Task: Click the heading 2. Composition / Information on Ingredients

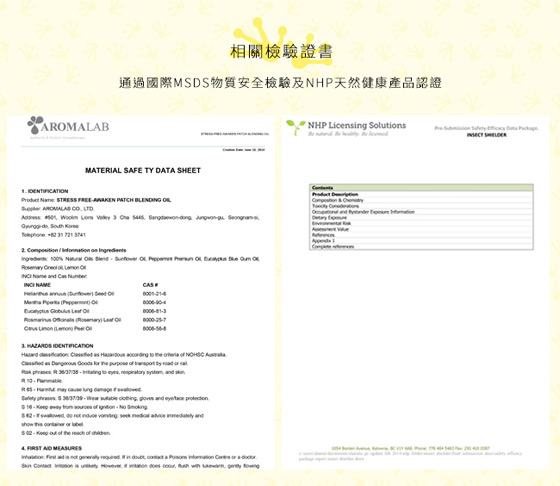Action: (x=74, y=250)
